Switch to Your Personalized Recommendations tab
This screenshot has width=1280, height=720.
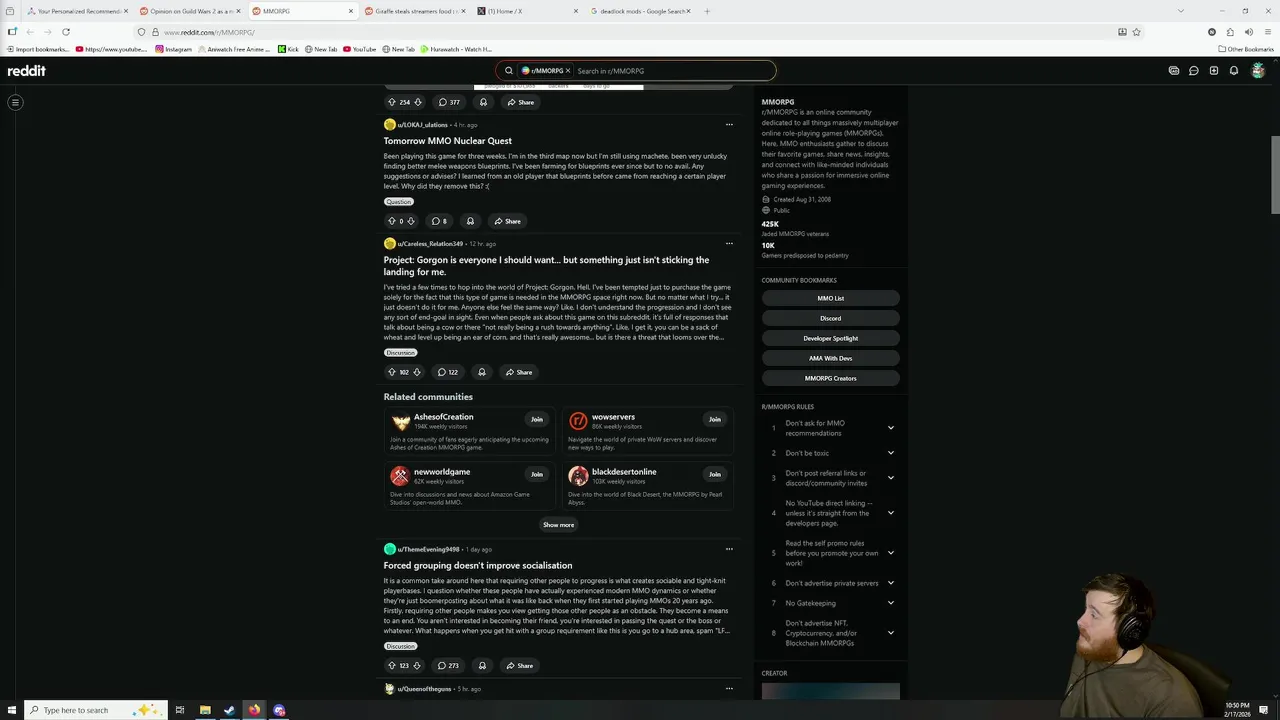click(76, 11)
